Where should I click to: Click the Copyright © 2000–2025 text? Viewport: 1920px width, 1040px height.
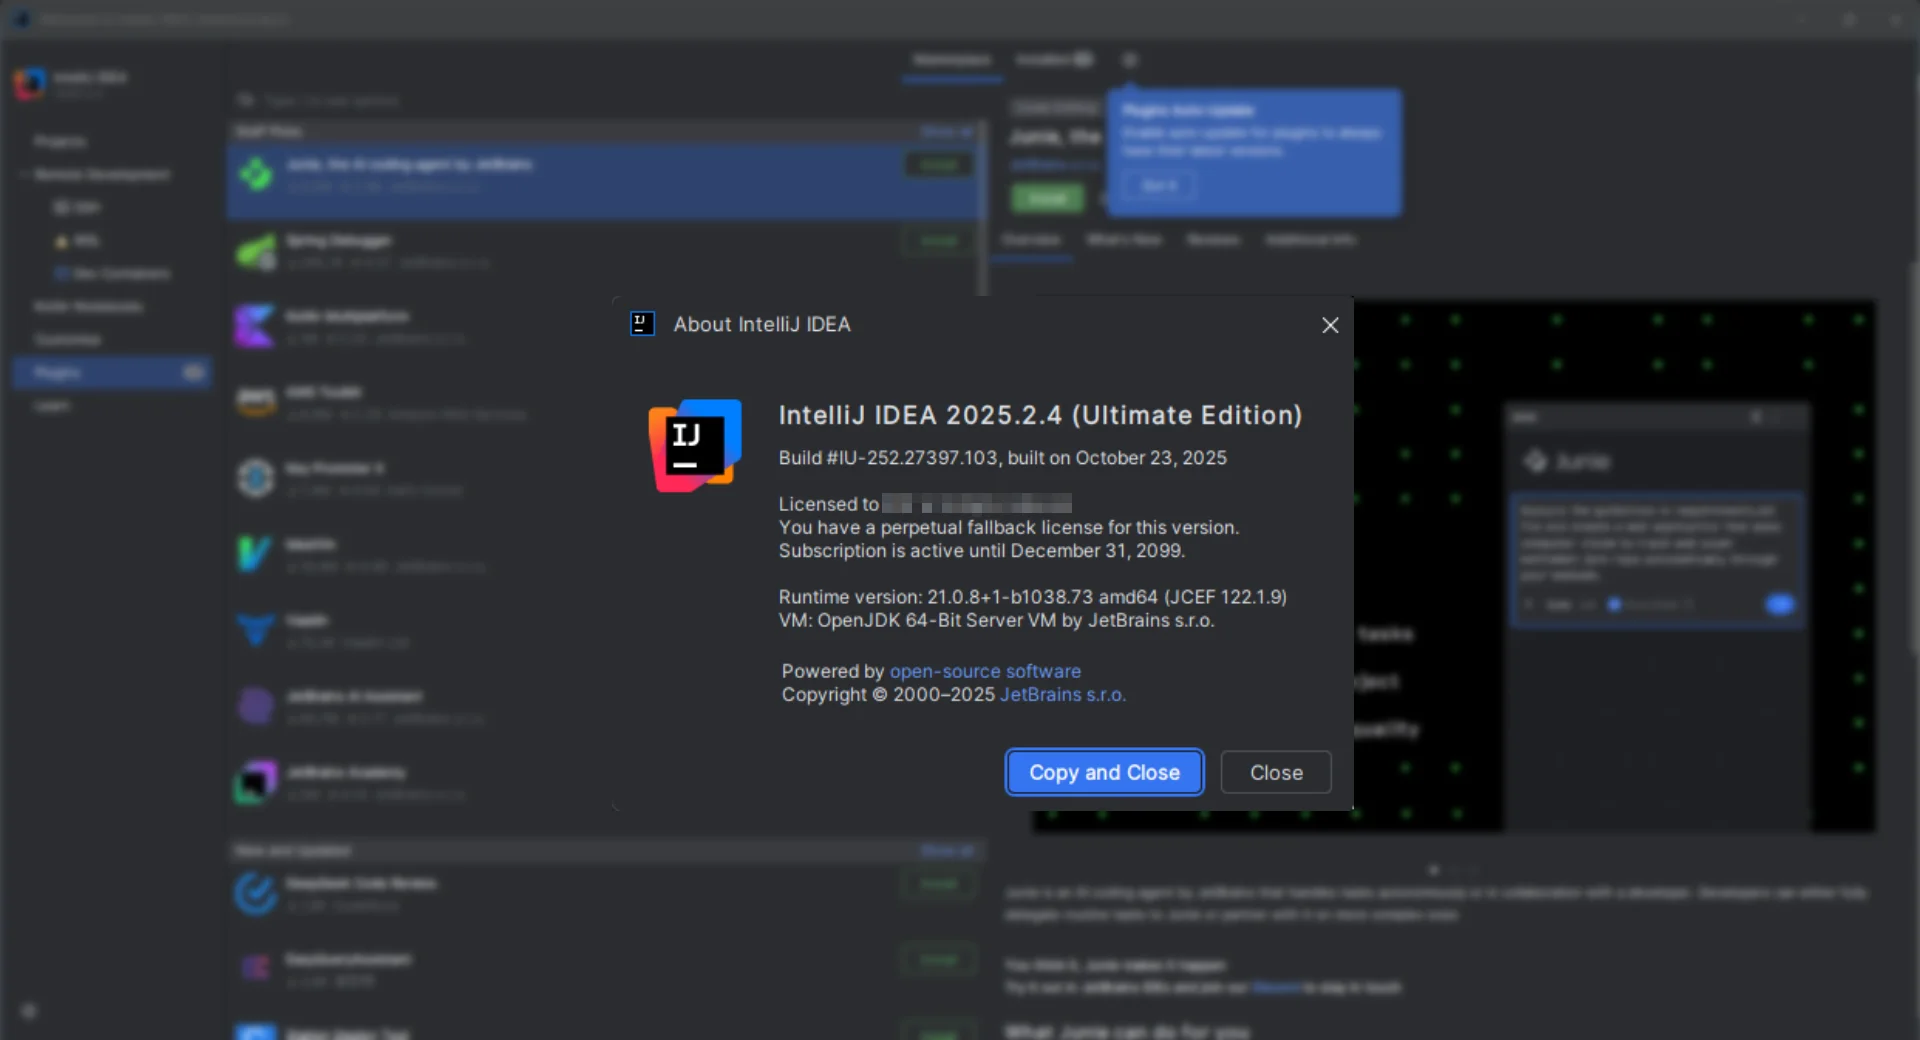click(x=888, y=694)
